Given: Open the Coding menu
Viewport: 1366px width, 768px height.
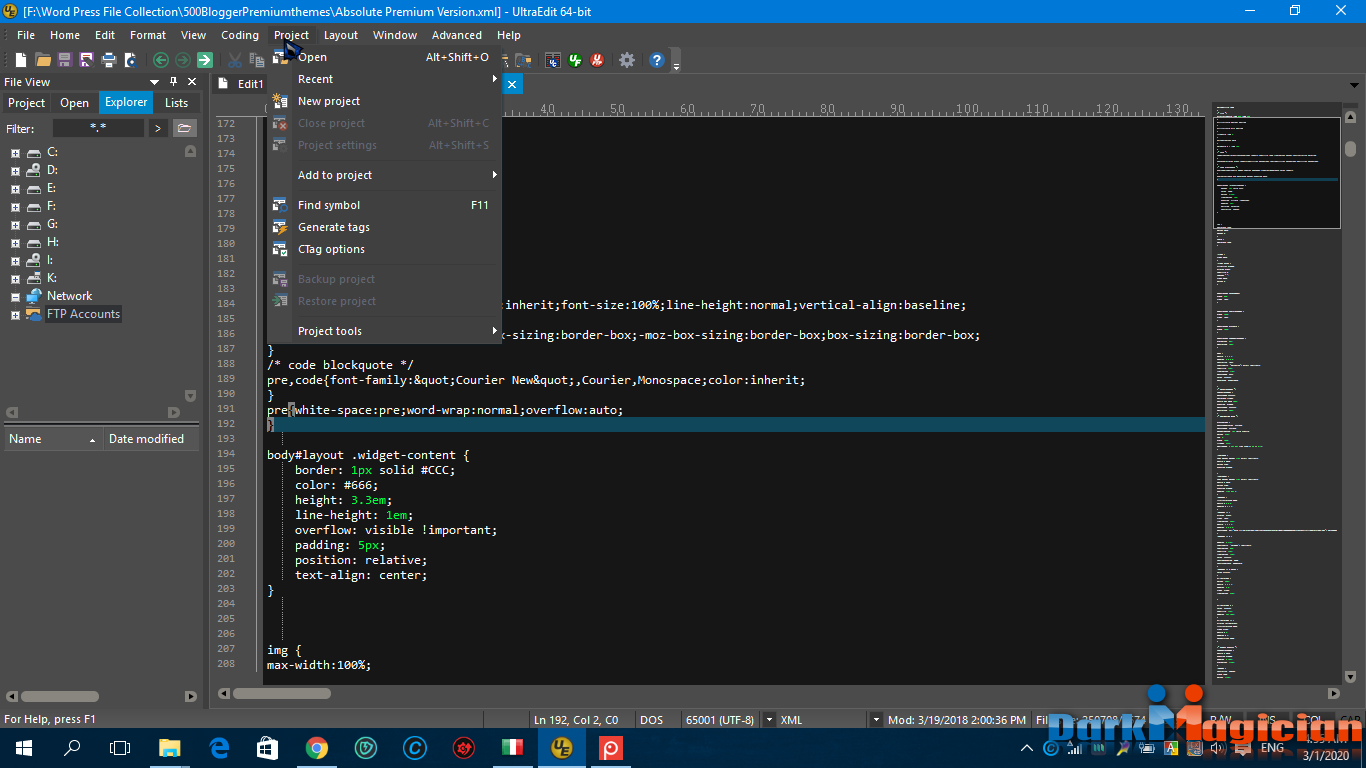Looking at the screenshot, I should click(240, 35).
